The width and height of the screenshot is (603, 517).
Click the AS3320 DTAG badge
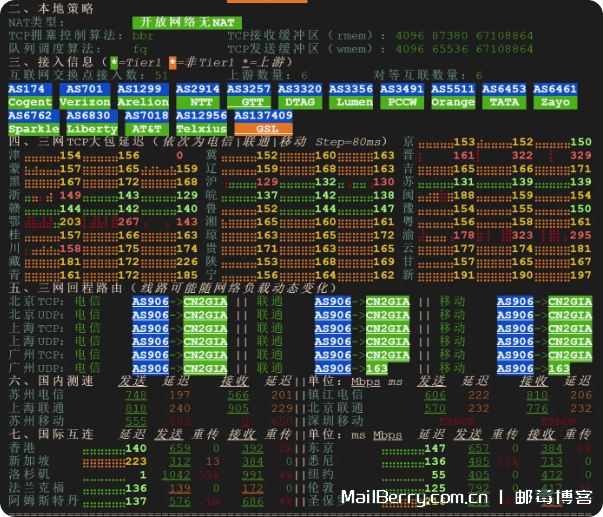tap(300, 96)
